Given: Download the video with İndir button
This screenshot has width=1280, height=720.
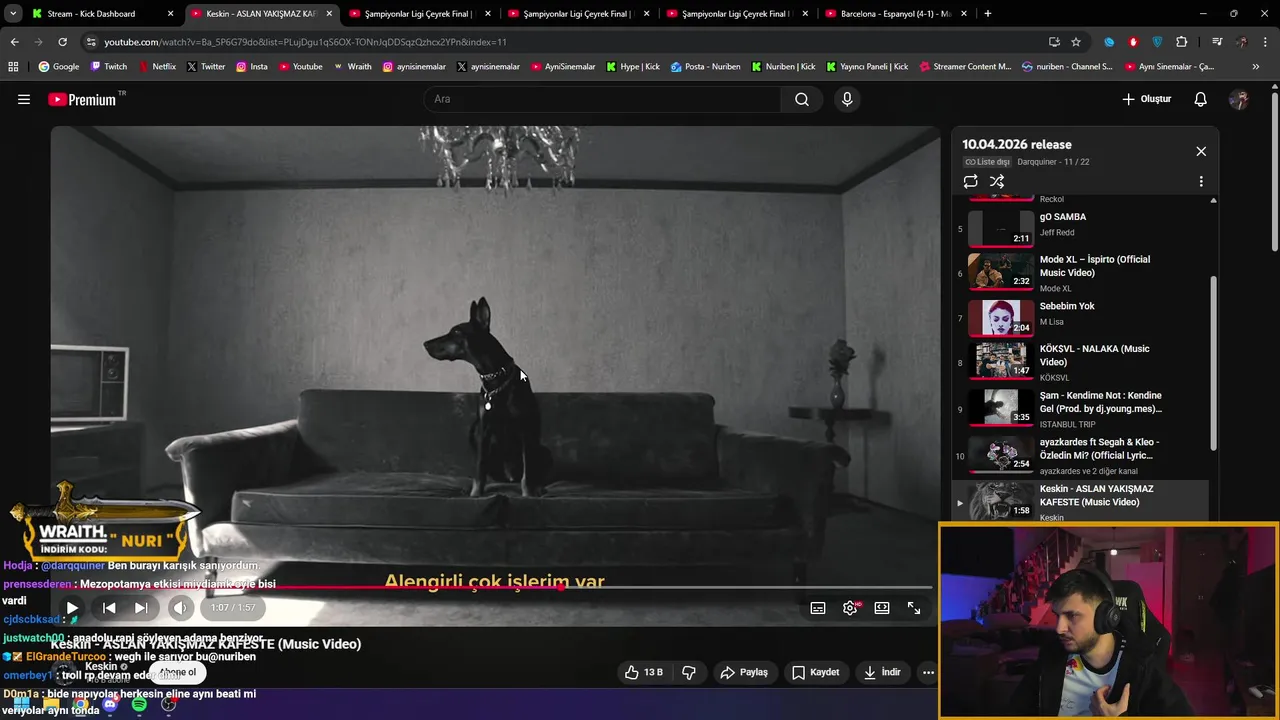Looking at the screenshot, I should pos(882,672).
